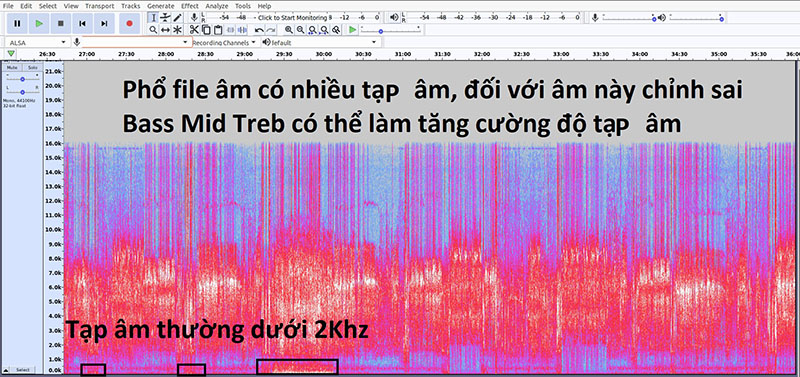Choose the Time Shift tool
This screenshot has height=377, width=800.
click(165, 30)
